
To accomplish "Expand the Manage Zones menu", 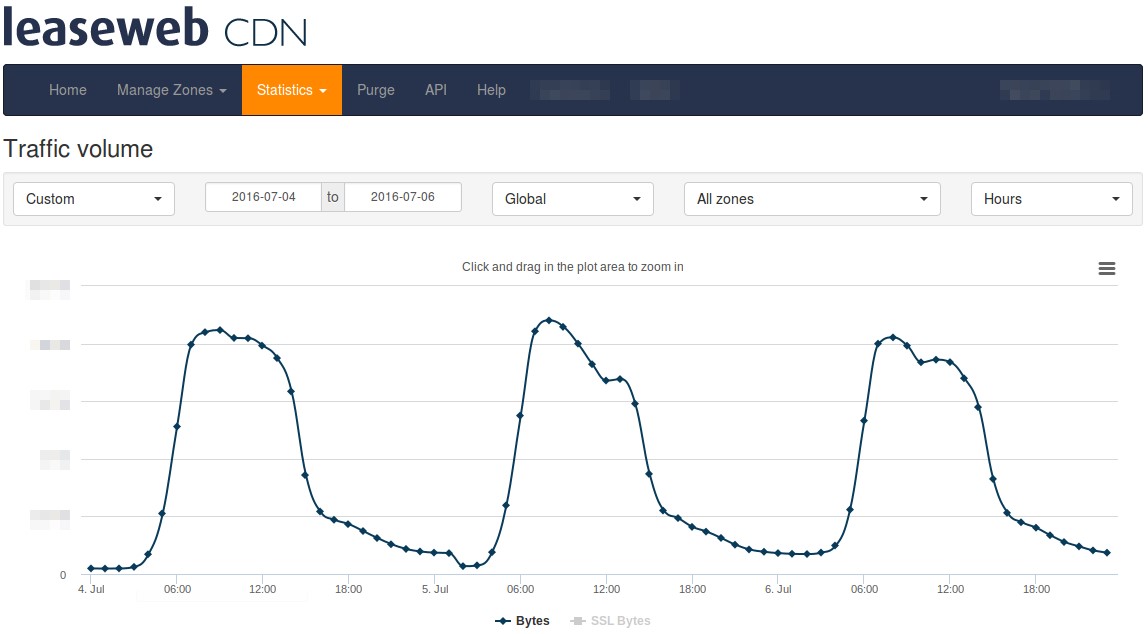I will coord(171,90).
